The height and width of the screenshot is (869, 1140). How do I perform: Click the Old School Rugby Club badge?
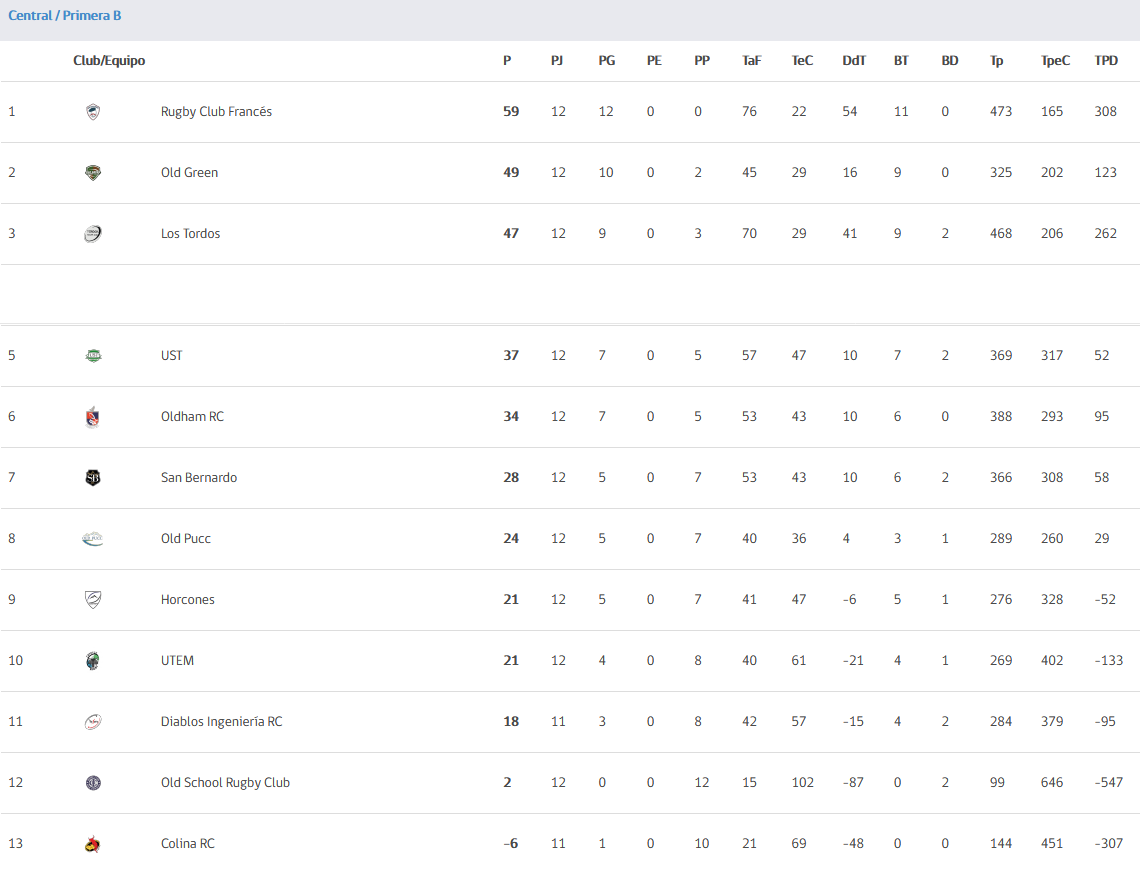pos(93,783)
